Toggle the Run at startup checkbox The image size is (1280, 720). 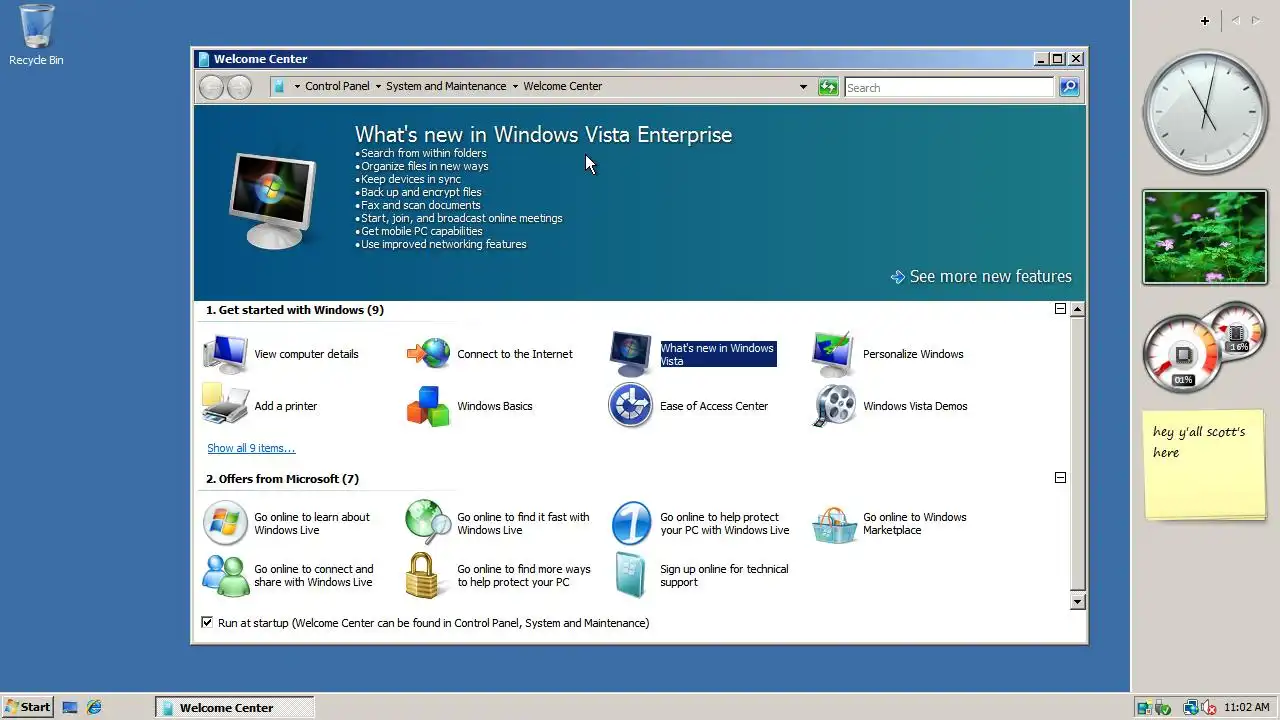click(207, 622)
